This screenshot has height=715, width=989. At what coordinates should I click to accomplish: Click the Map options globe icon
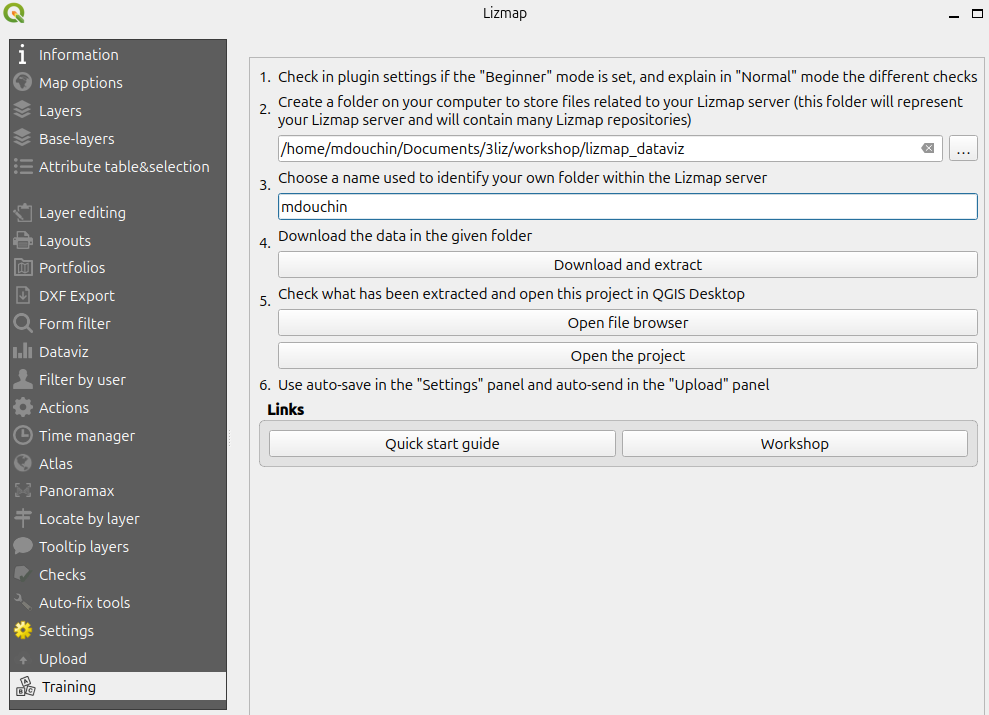click(x=23, y=83)
